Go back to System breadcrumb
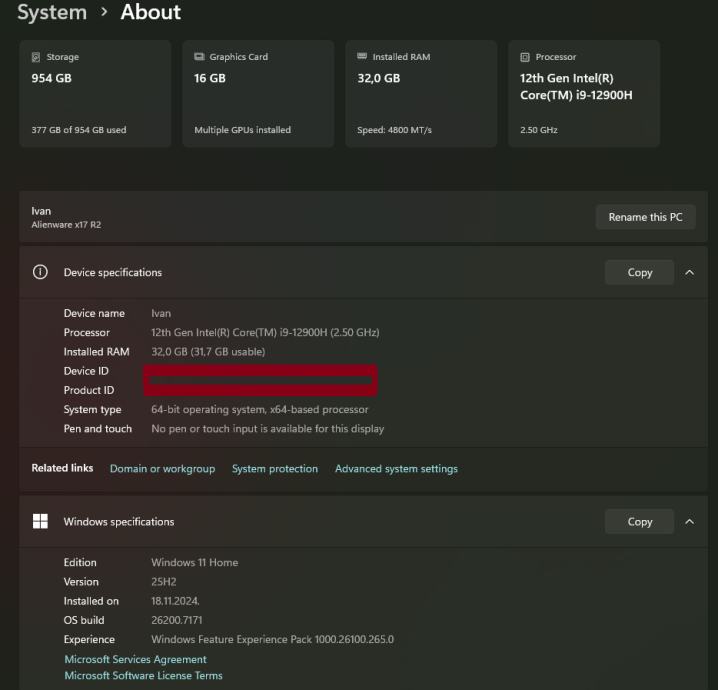The height and width of the screenshot is (690, 718). tap(51, 13)
